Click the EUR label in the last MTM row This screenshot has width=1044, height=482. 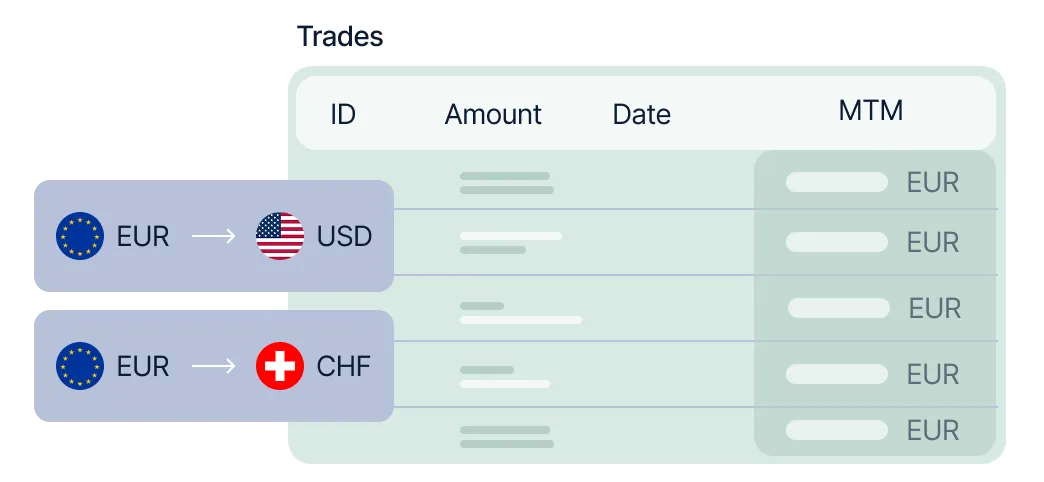point(933,431)
